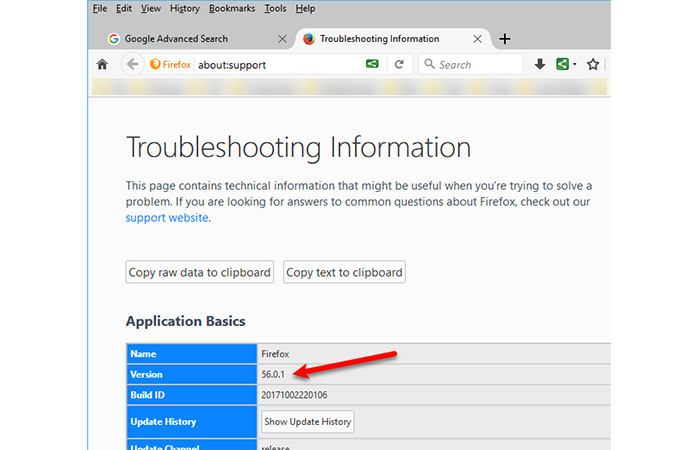The width and height of the screenshot is (700, 450).
Task: Go back with the back arrow button
Action: point(133,64)
